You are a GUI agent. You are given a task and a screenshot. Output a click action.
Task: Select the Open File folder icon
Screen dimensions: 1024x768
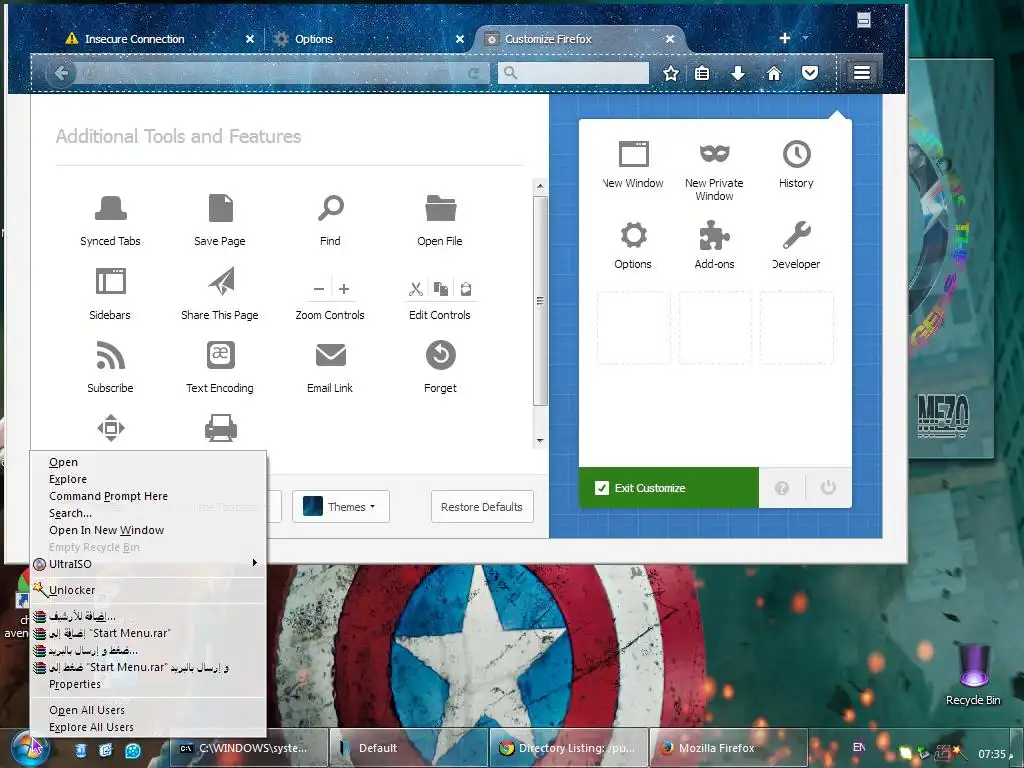[x=440, y=208]
